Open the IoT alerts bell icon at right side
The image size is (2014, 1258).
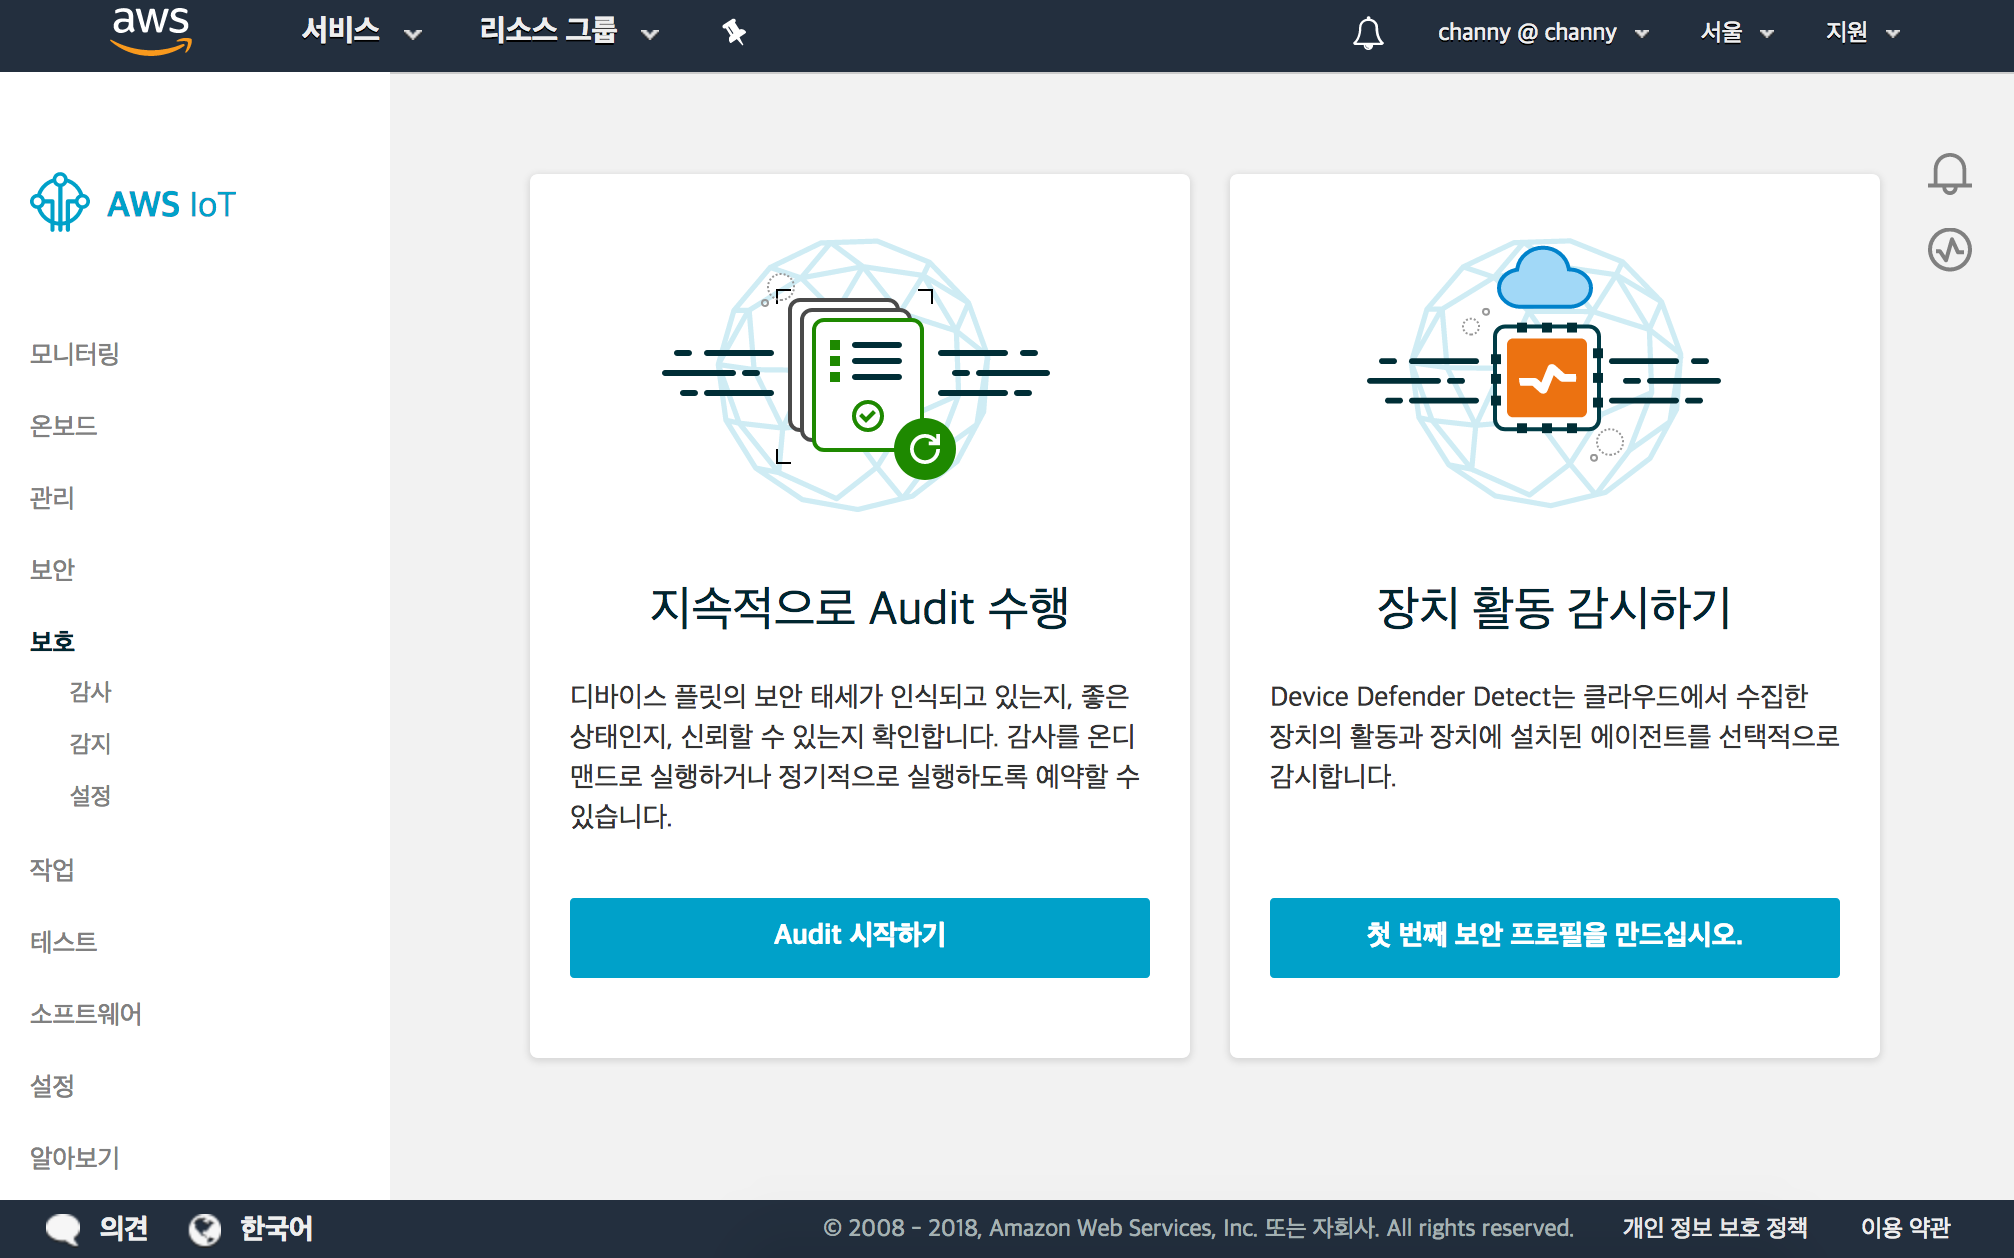pyautogui.click(x=1949, y=173)
